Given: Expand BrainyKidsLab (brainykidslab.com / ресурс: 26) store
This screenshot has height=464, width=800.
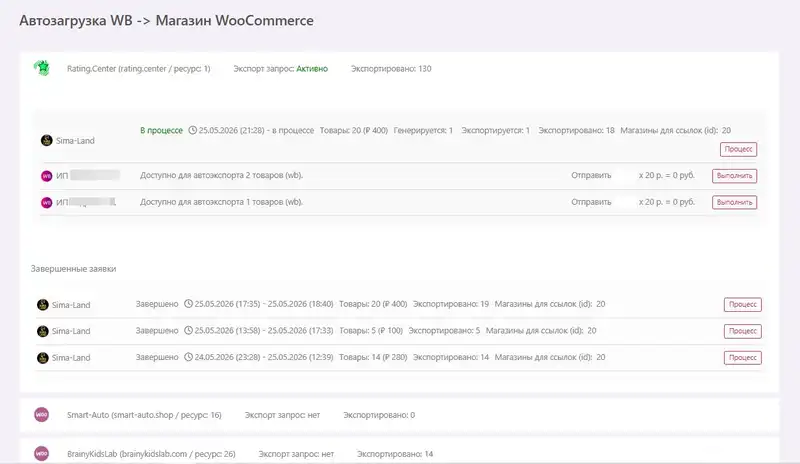Looking at the screenshot, I should coord(151,454).
